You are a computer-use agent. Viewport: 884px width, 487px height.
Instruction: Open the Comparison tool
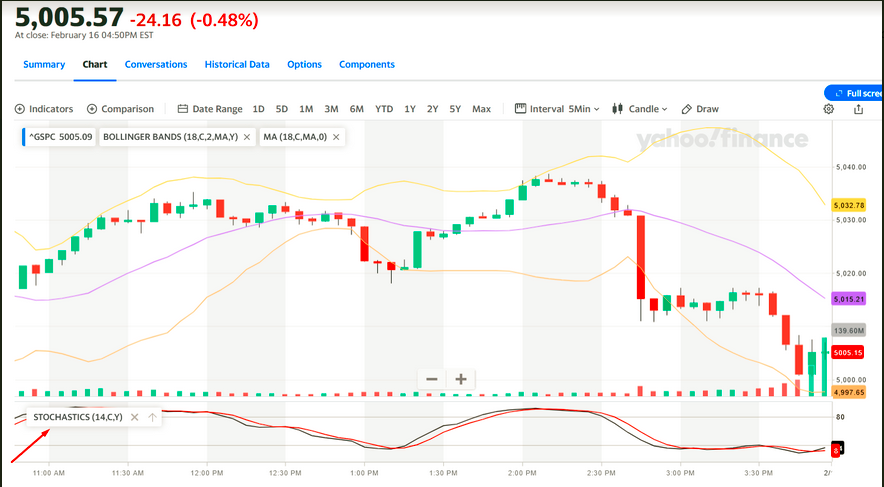point(120,109)
